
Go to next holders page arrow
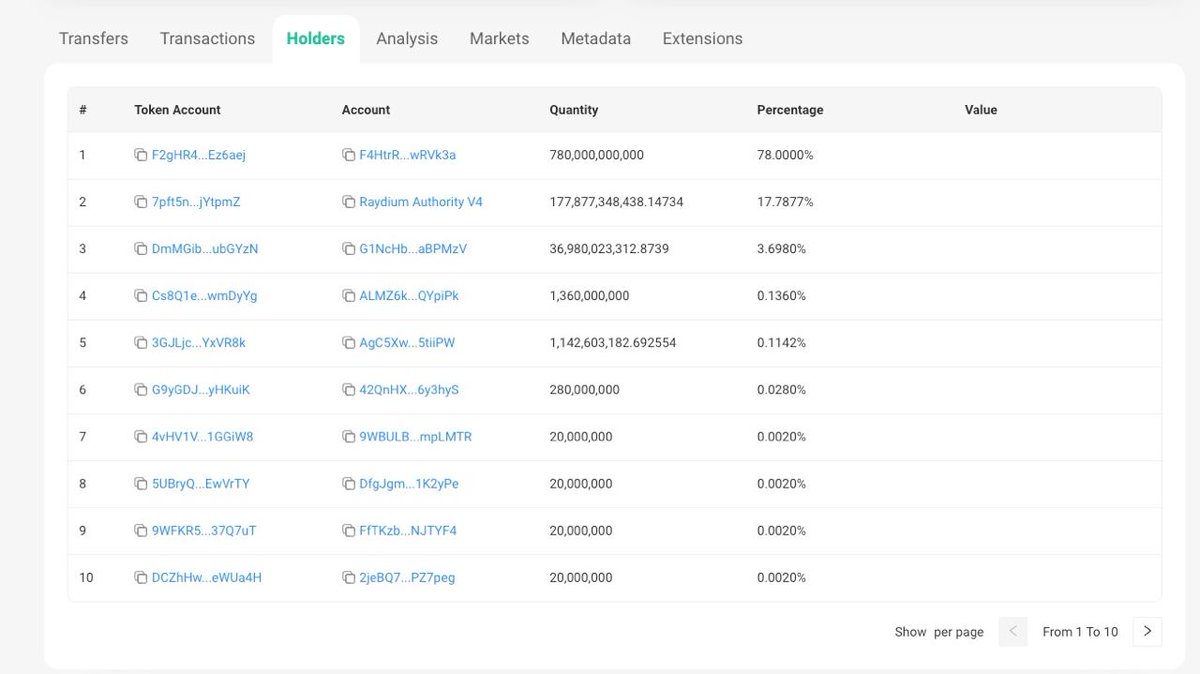pyautogui.click(x=1147, y=631)
